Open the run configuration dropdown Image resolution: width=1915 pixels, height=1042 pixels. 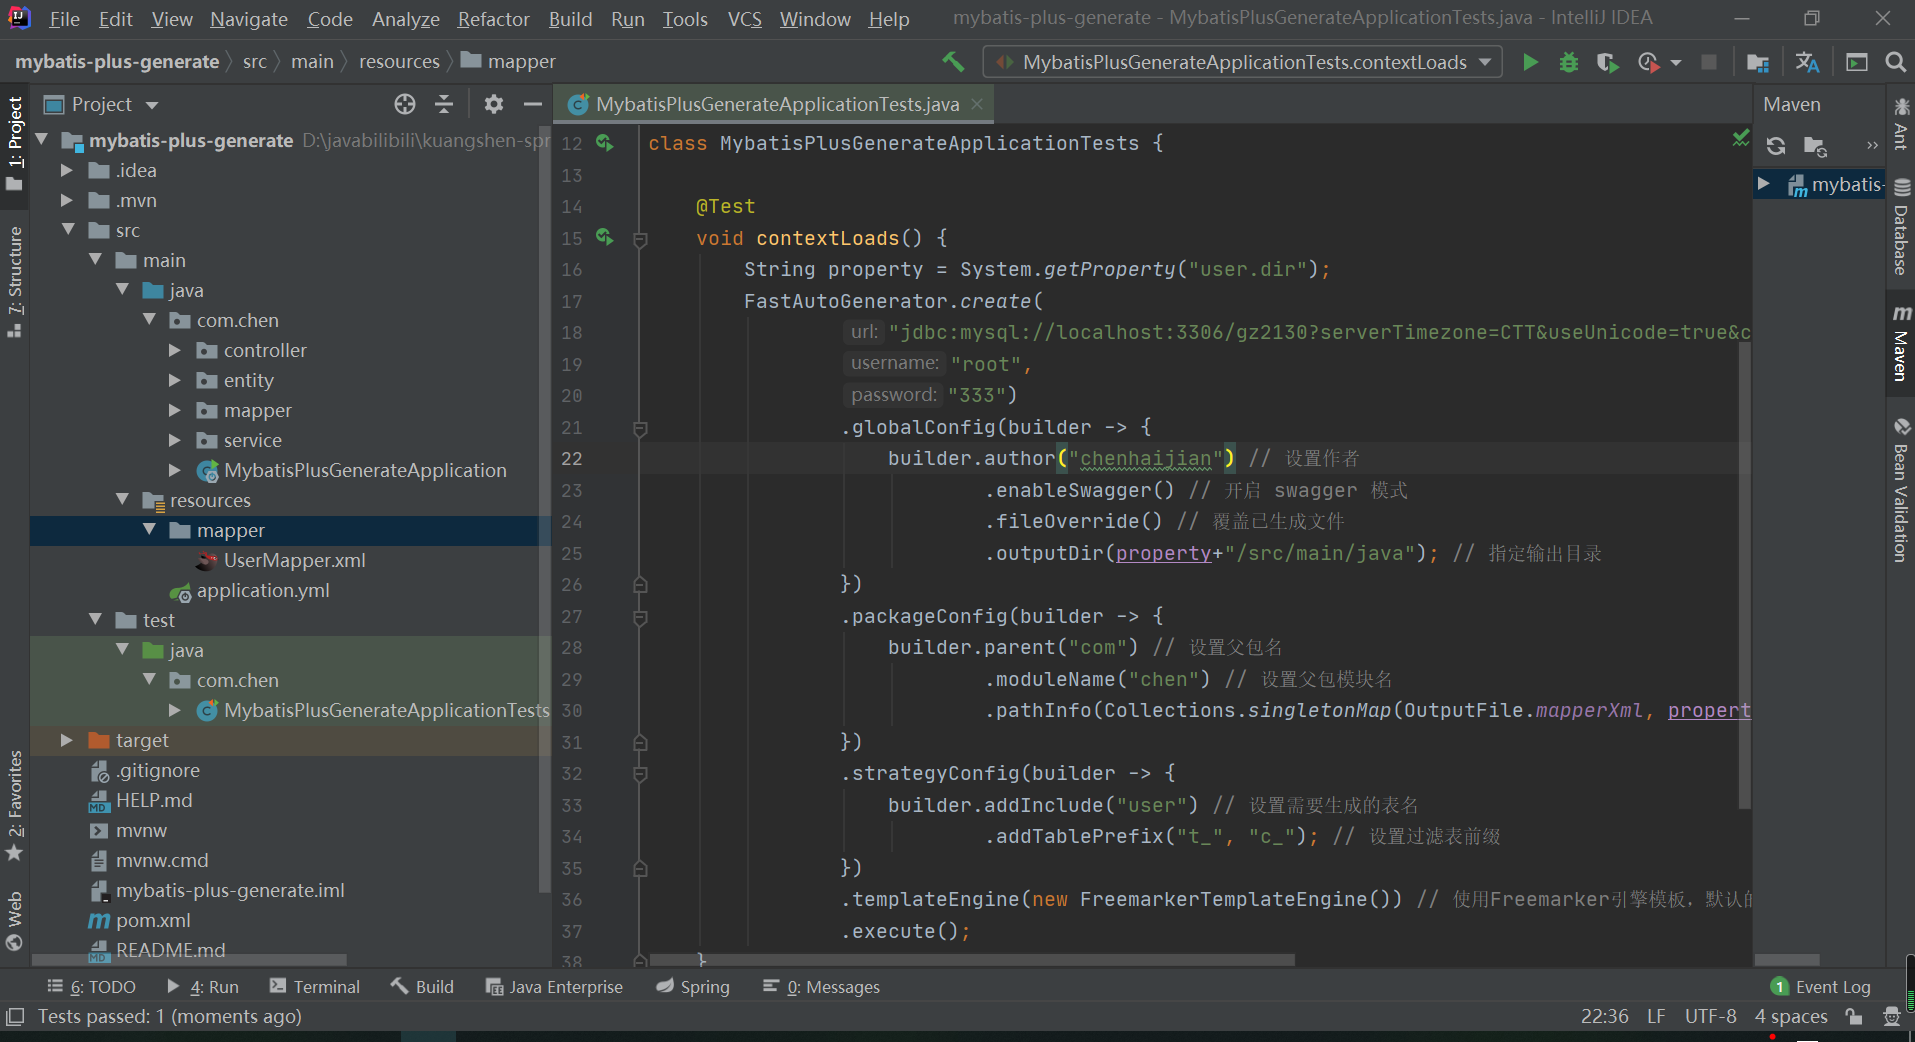coord(1243,62)
